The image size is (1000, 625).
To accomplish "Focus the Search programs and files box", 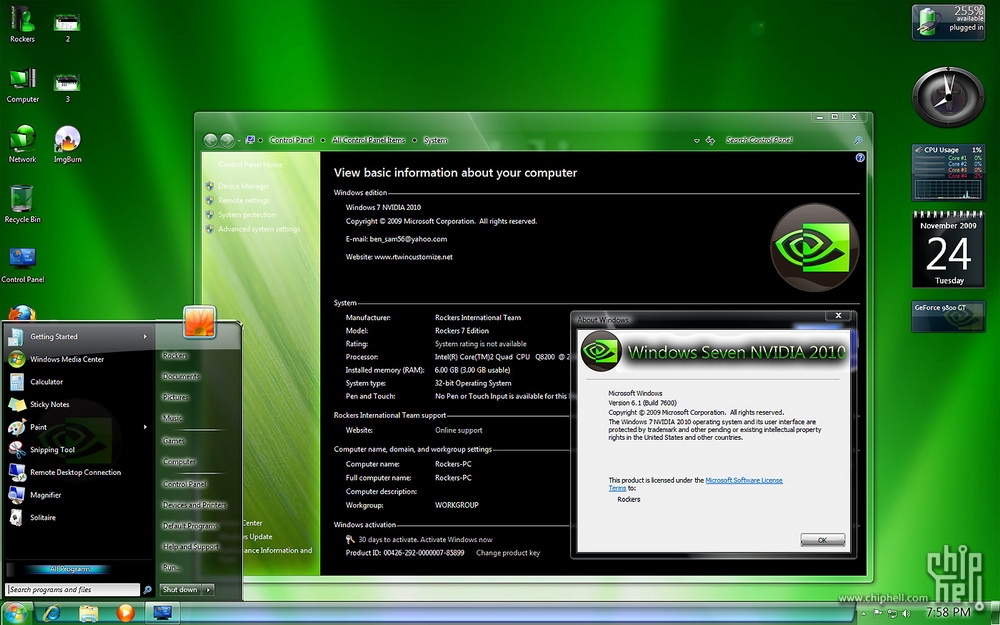I will 73,590.
